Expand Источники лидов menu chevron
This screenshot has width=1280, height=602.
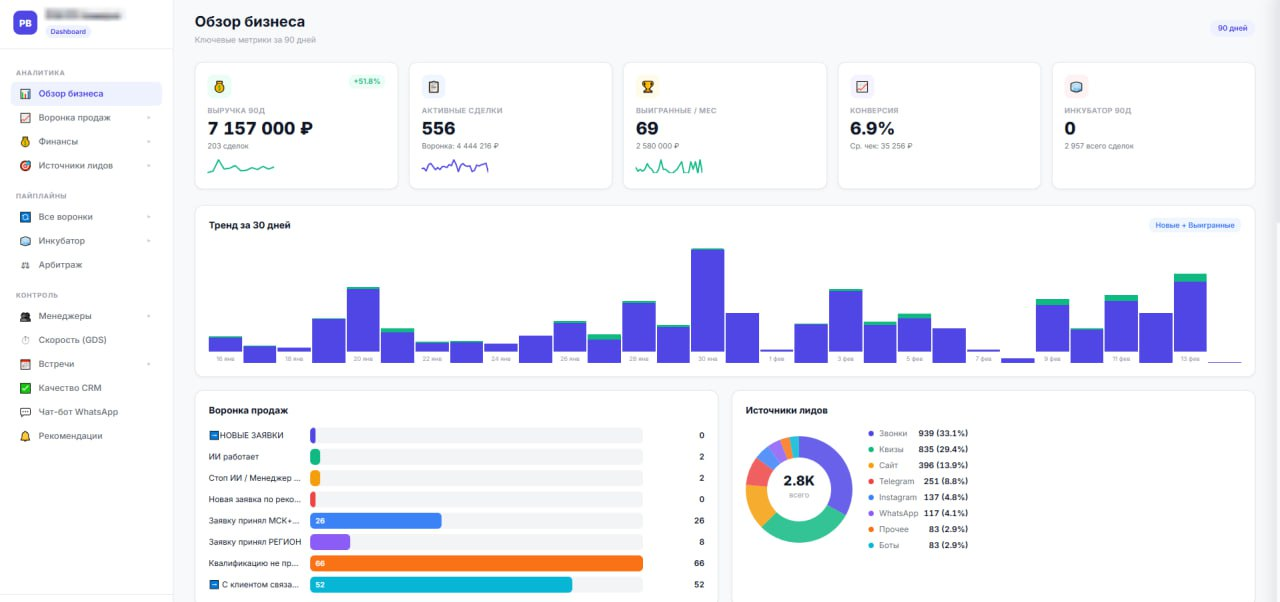click(148, 166)
